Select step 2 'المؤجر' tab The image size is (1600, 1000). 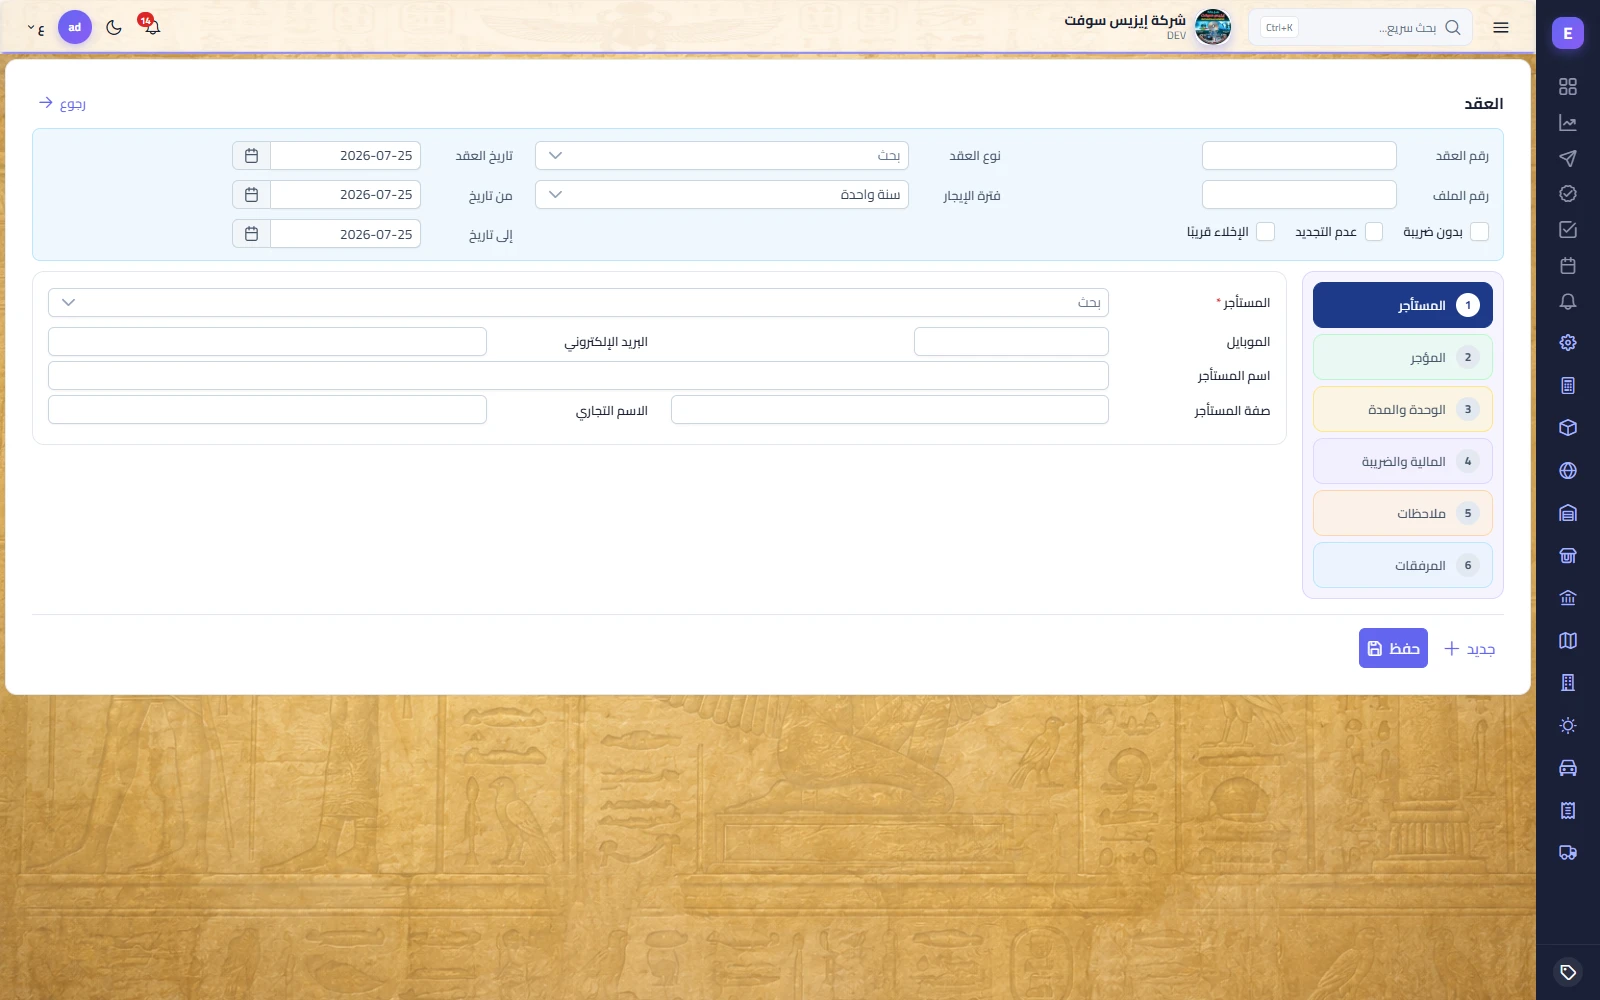1402,357
